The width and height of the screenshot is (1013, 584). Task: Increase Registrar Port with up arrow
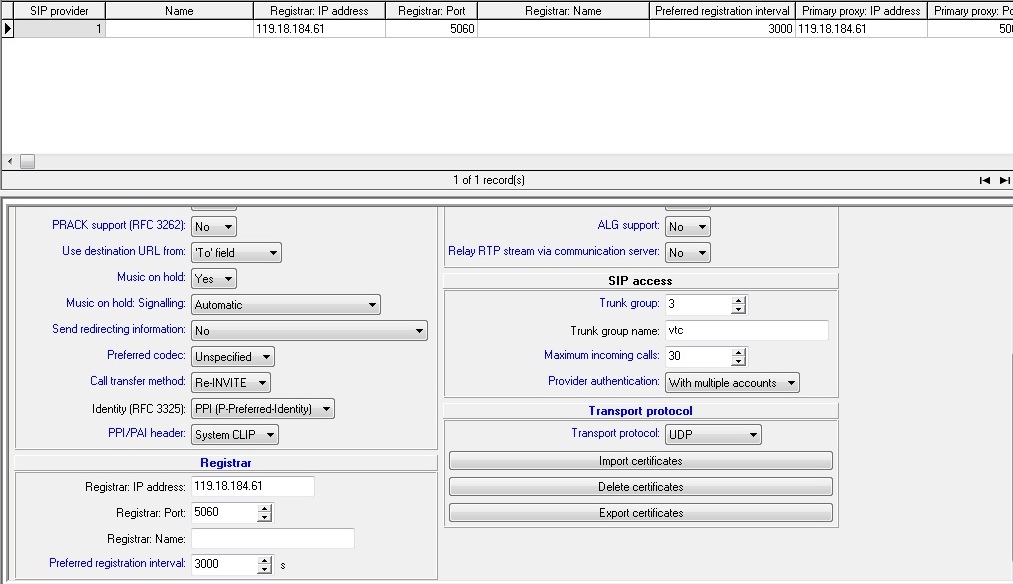tap(264, 508)
